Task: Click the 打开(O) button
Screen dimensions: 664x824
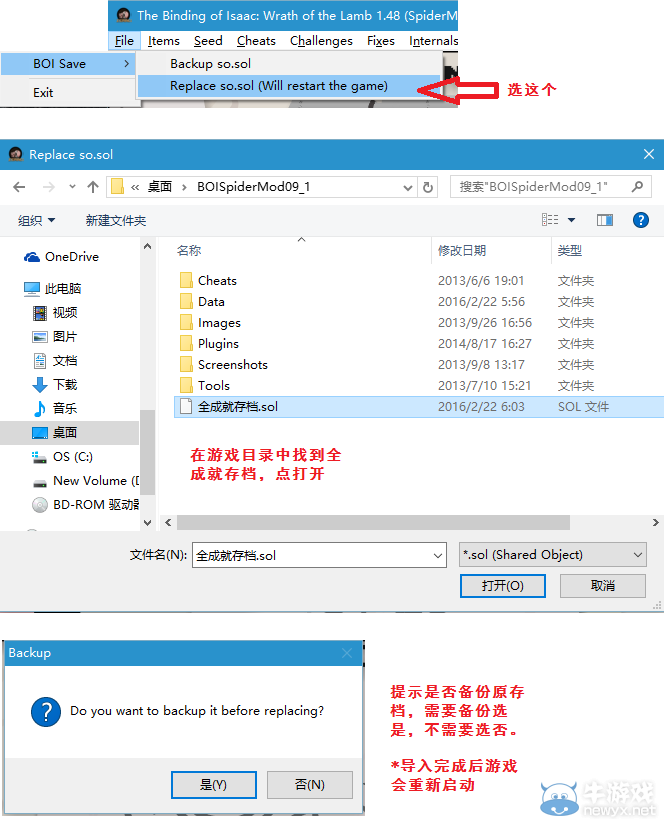Action: coord(503,585)
